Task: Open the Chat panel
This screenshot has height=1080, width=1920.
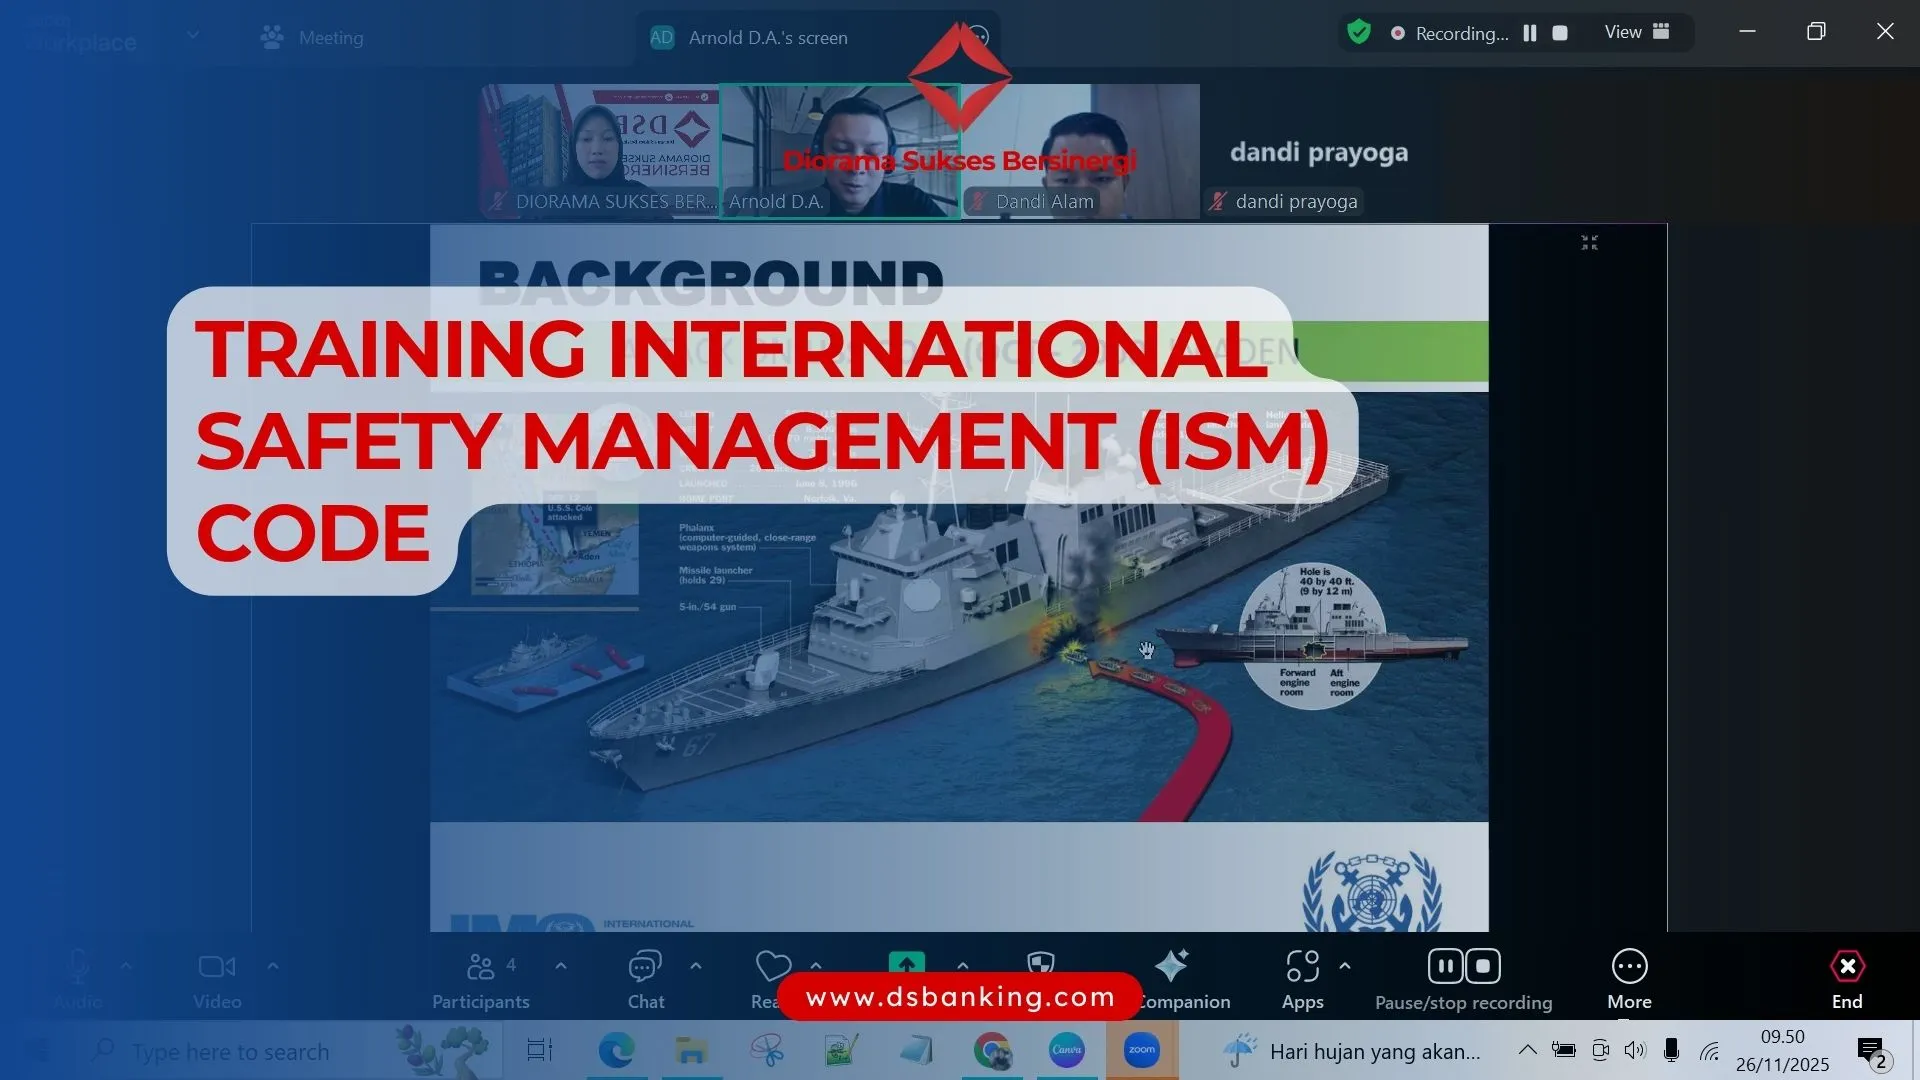Action: (x=645, y=978)
